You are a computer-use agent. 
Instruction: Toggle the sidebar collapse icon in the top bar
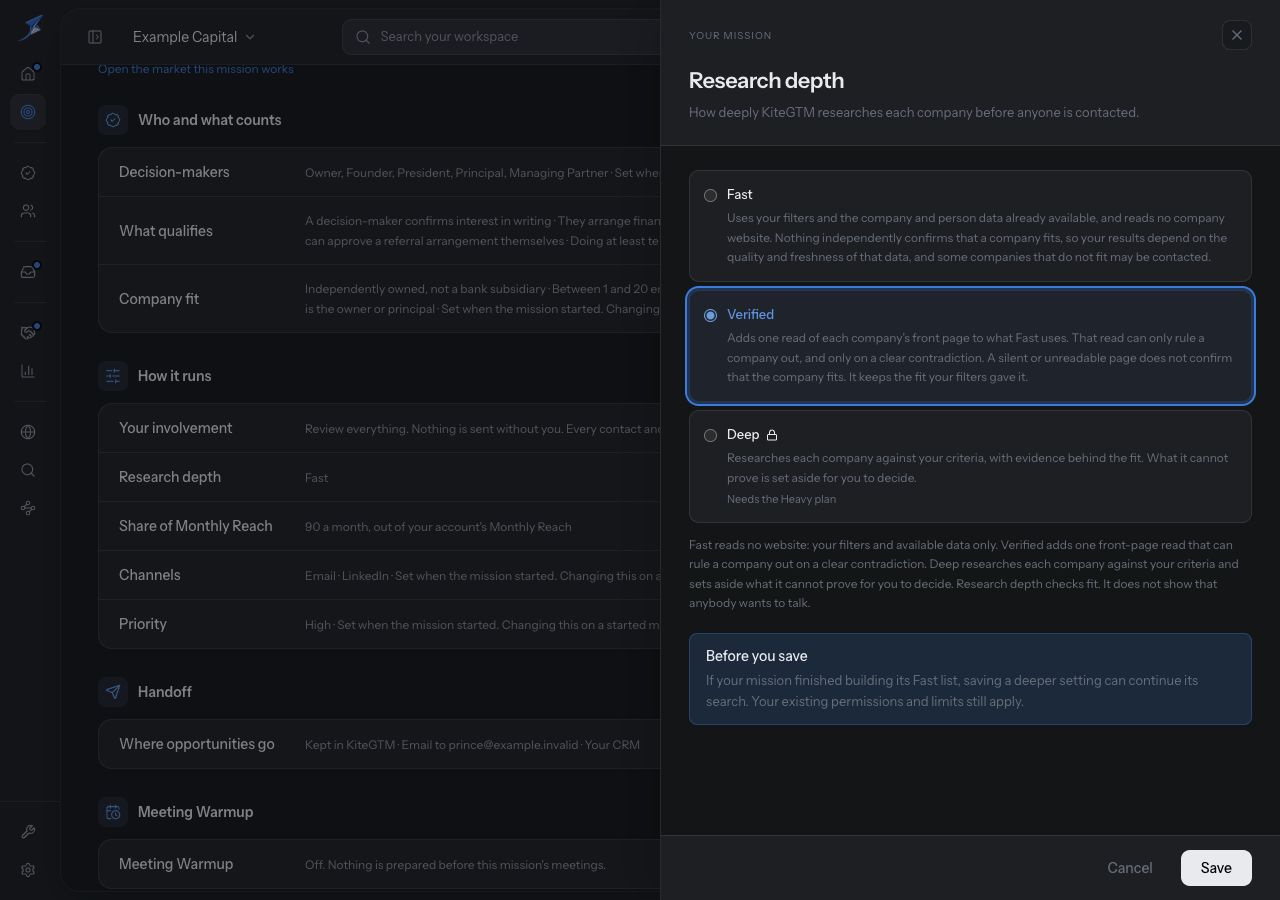[95, 37]
